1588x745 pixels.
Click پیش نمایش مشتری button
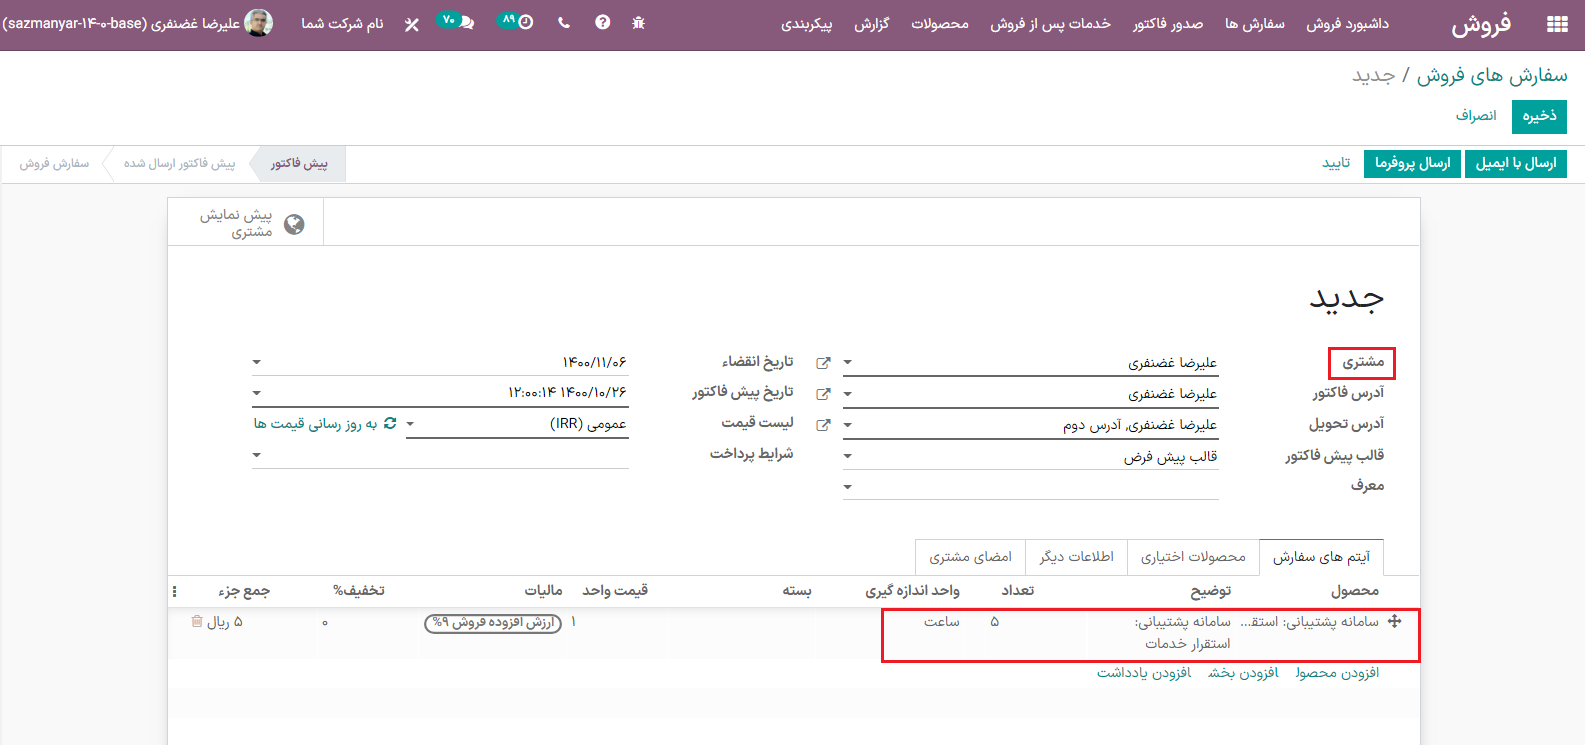pos(246,223)
